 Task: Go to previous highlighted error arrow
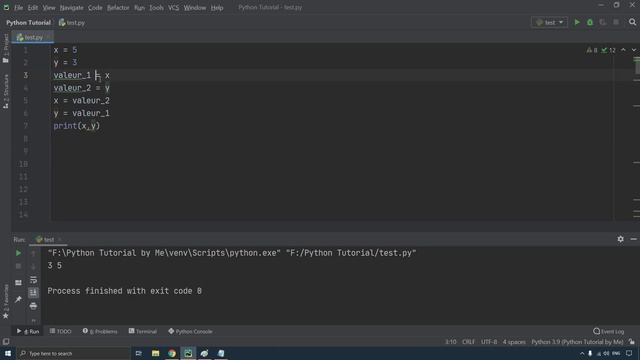(623, 50)
